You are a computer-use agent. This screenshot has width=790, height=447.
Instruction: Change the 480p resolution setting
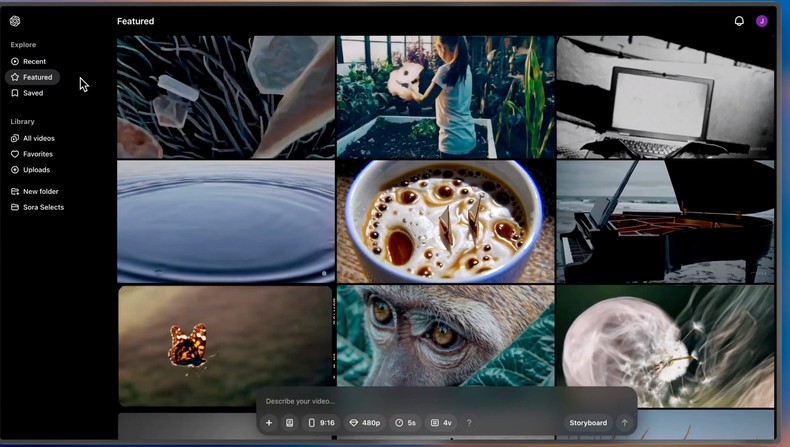364,423
